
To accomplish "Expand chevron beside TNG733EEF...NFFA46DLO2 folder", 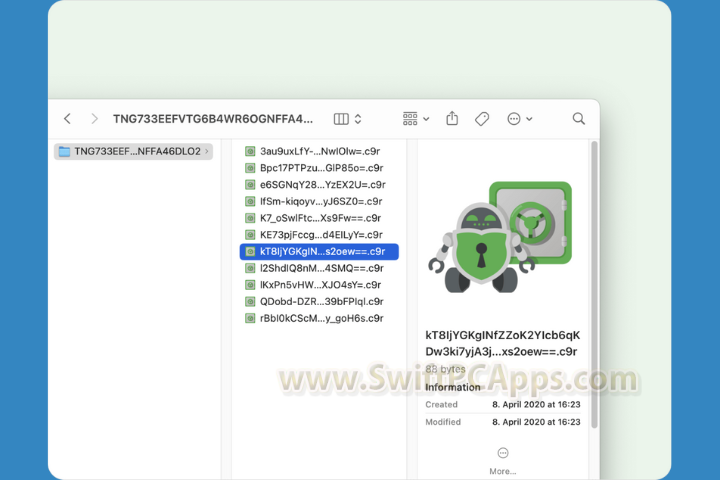I will pos(207,151).
